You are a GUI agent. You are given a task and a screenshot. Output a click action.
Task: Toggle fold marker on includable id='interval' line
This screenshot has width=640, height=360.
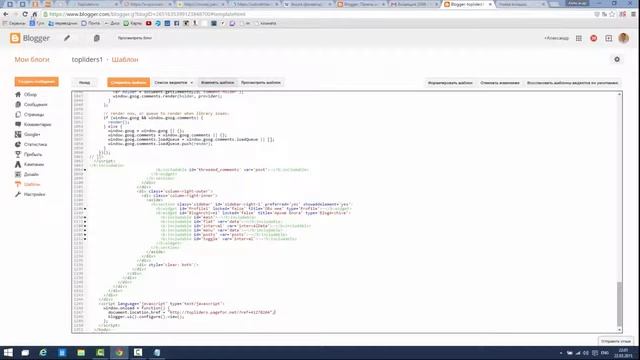[x=85, y=226]
